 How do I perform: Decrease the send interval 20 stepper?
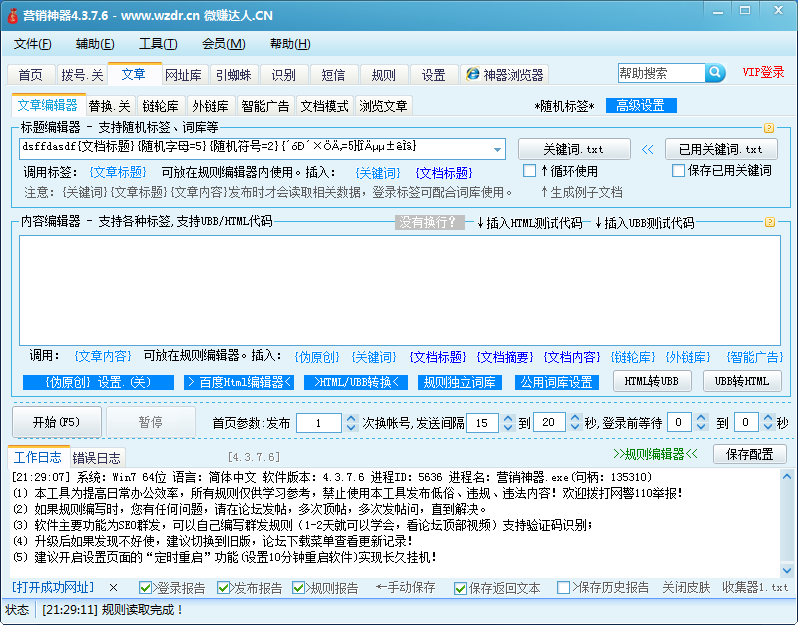click(x=575, y=428)
